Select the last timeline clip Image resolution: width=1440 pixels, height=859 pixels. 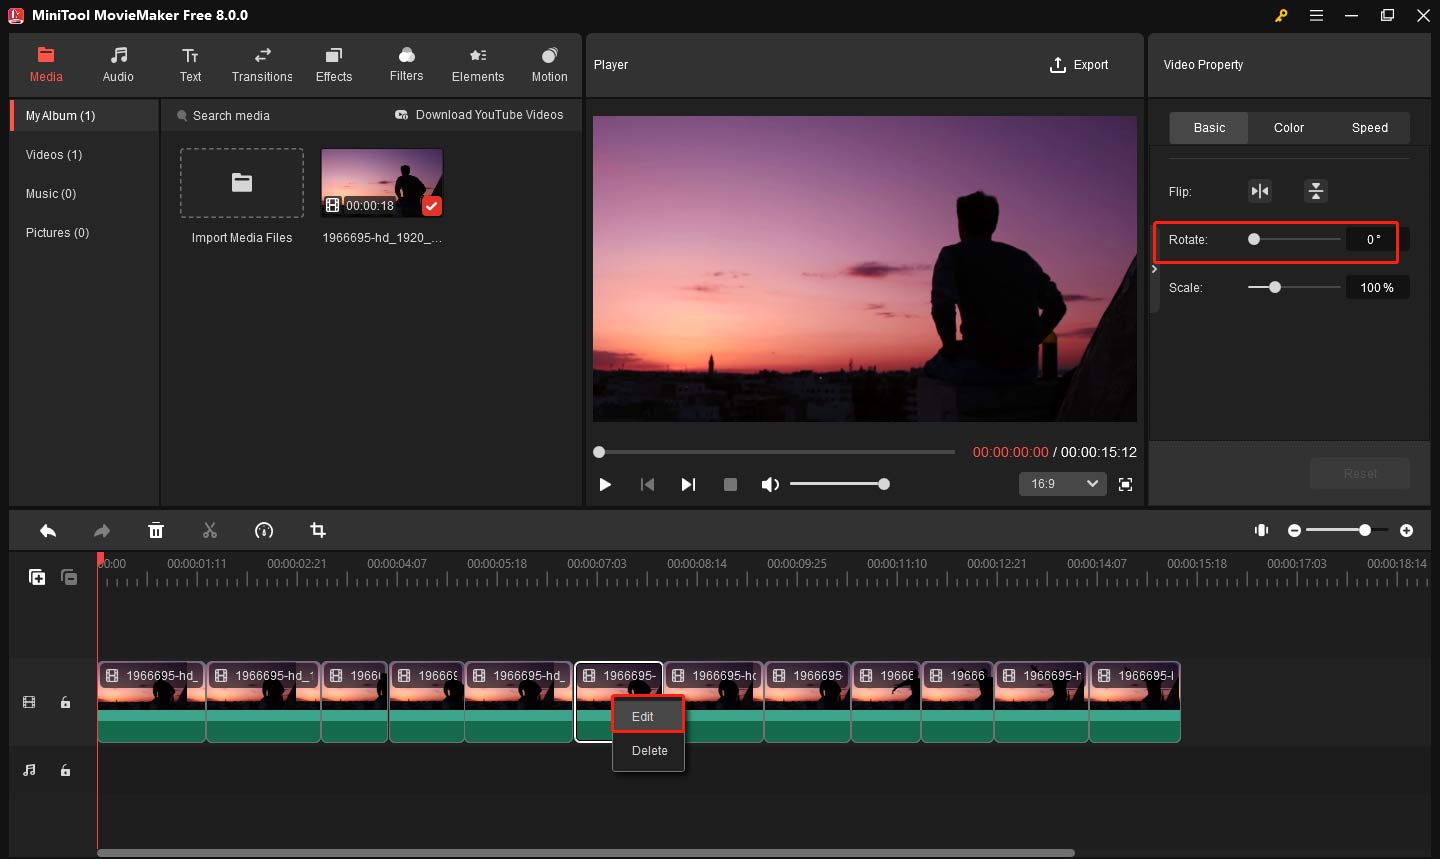[x=1135, y=702]
